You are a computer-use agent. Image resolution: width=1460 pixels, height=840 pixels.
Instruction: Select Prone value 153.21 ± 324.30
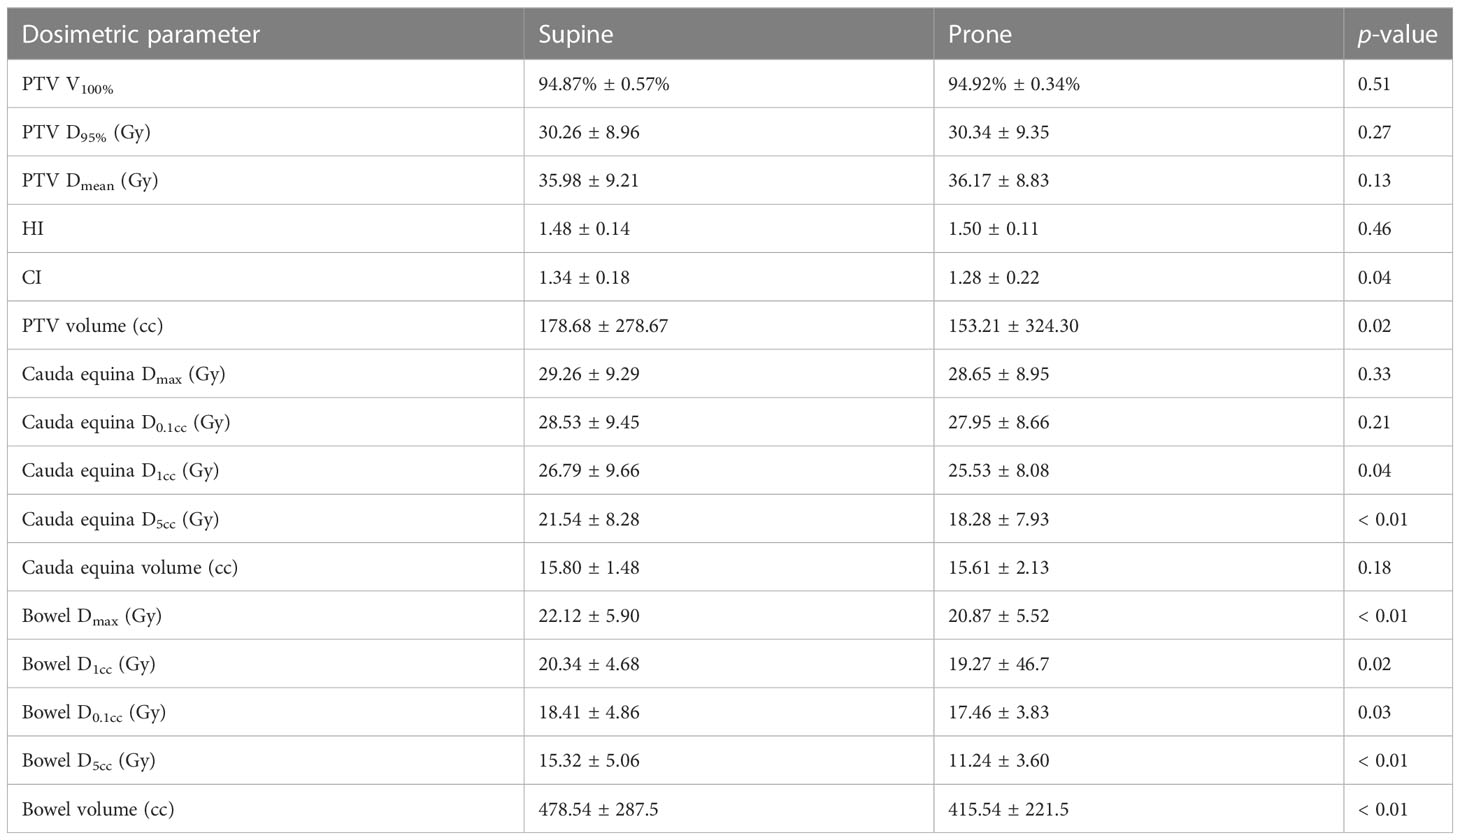pyautogui.click(x=1013, y=326)
